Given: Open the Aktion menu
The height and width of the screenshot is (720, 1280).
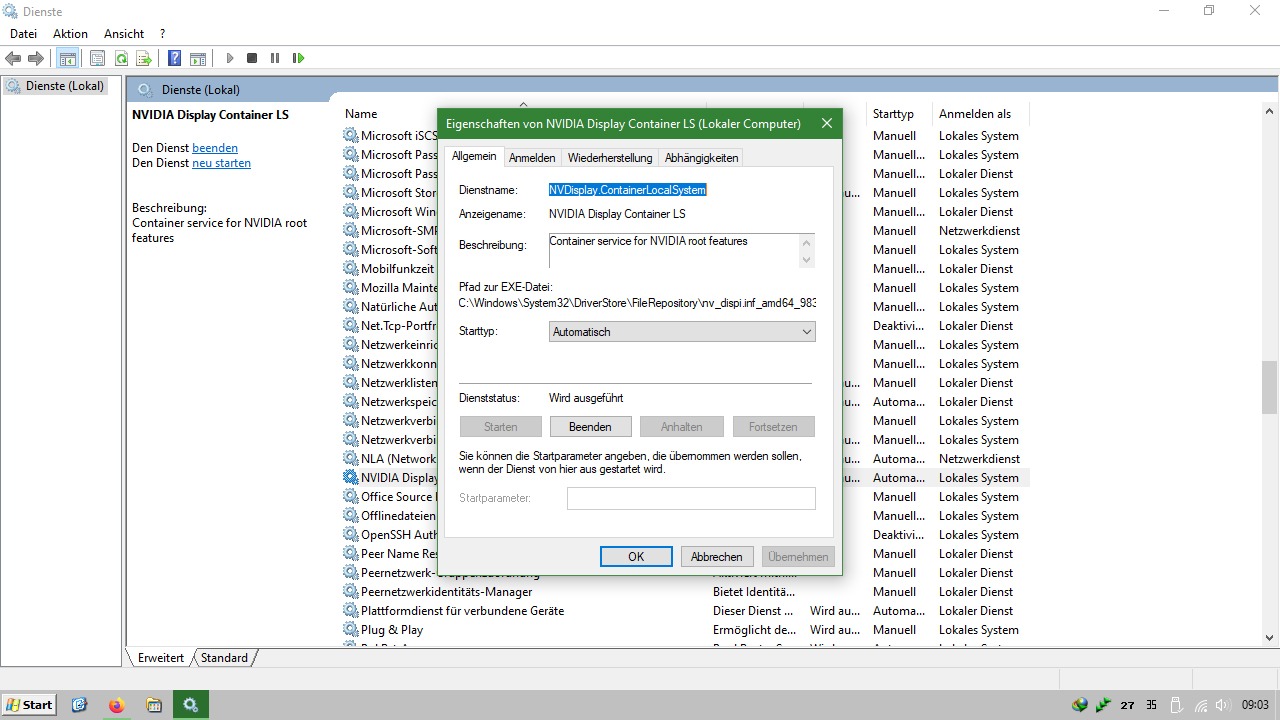Looking at the screenshot, I should click(70, 34).
